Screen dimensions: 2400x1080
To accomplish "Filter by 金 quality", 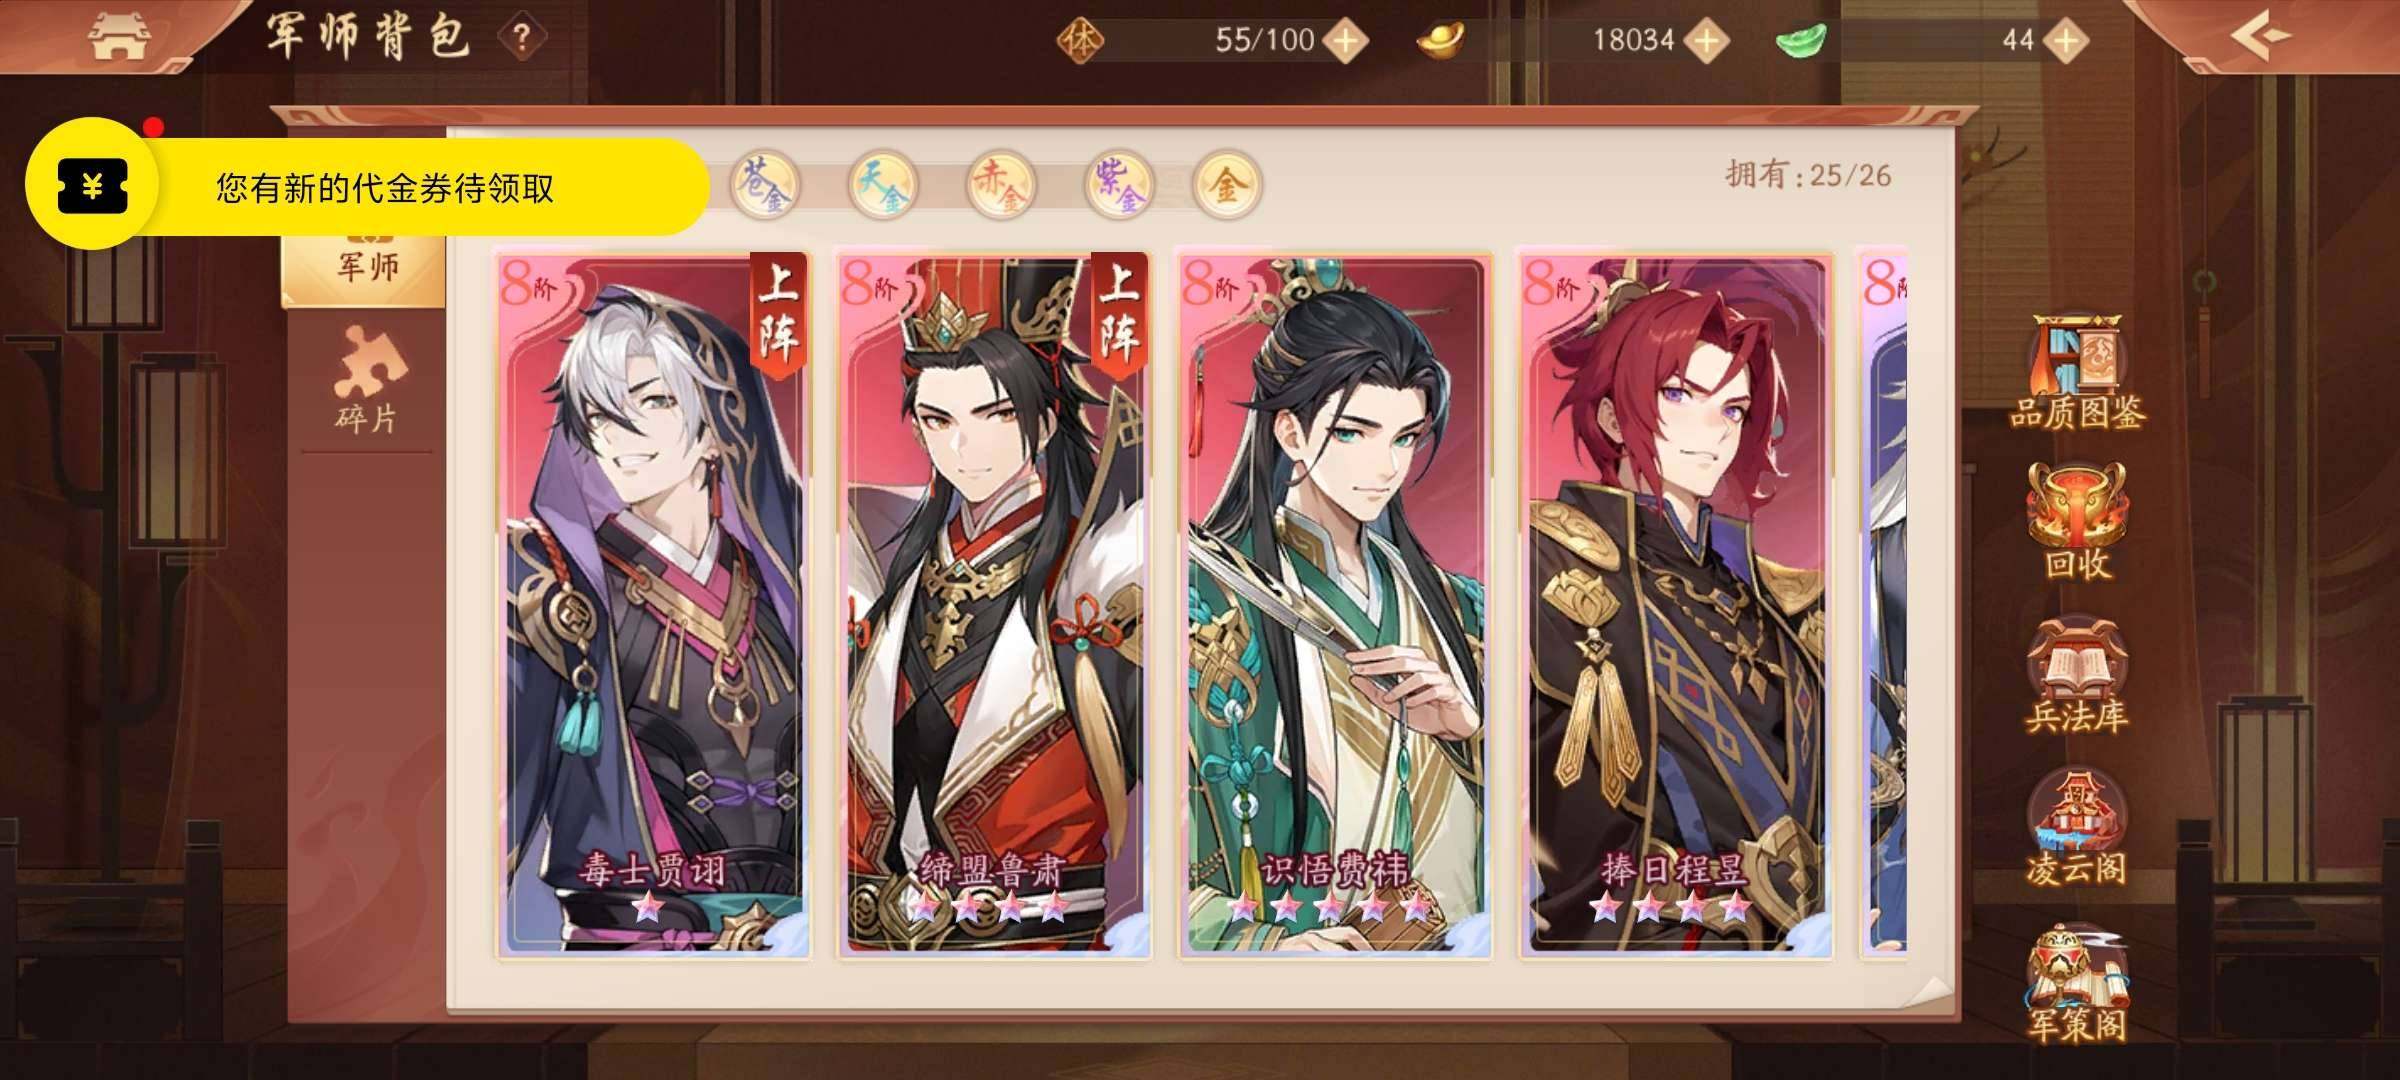I will click(x=1227, y=184).
